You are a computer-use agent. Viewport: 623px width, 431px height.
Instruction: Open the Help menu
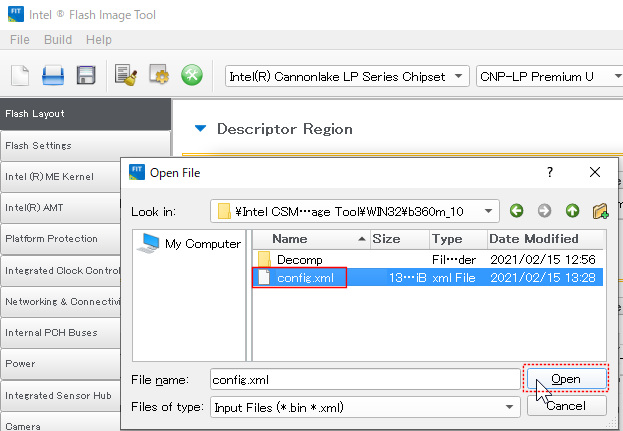click(x=98, y=40)
